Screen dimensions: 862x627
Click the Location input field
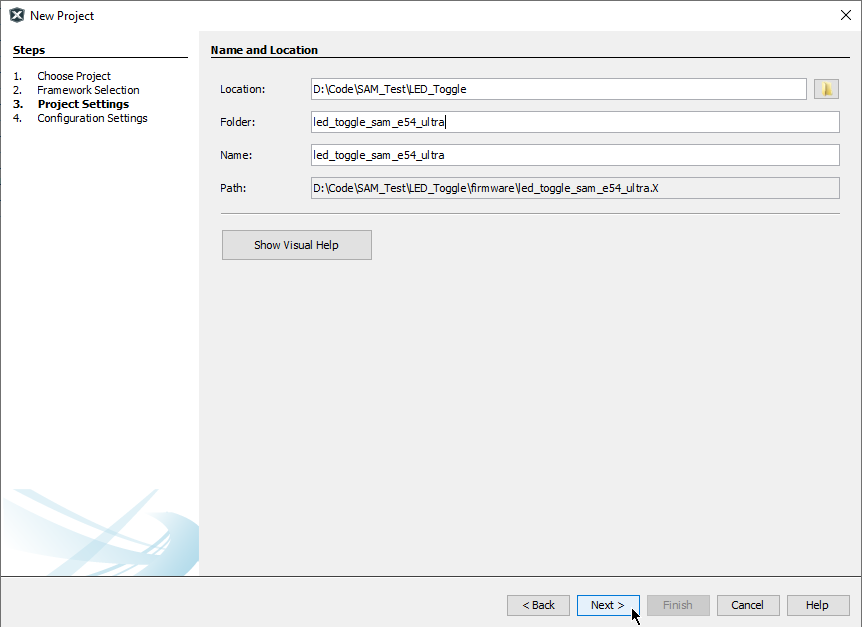tap(559, 89)
